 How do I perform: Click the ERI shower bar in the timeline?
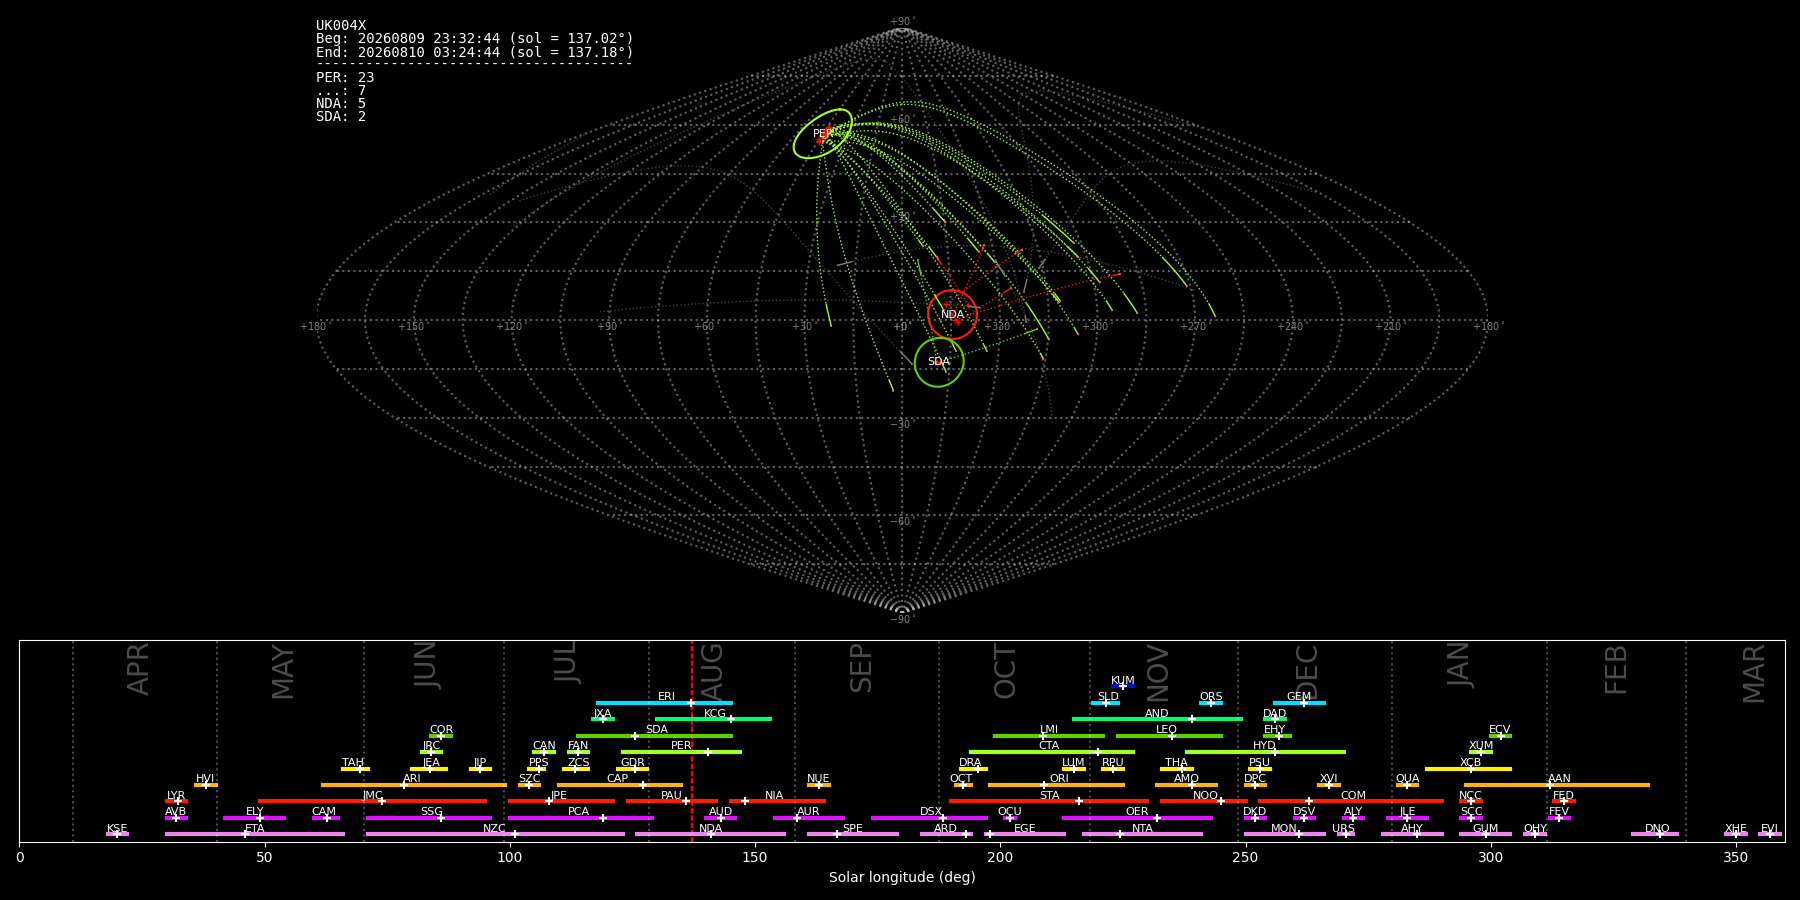point(664,703)
